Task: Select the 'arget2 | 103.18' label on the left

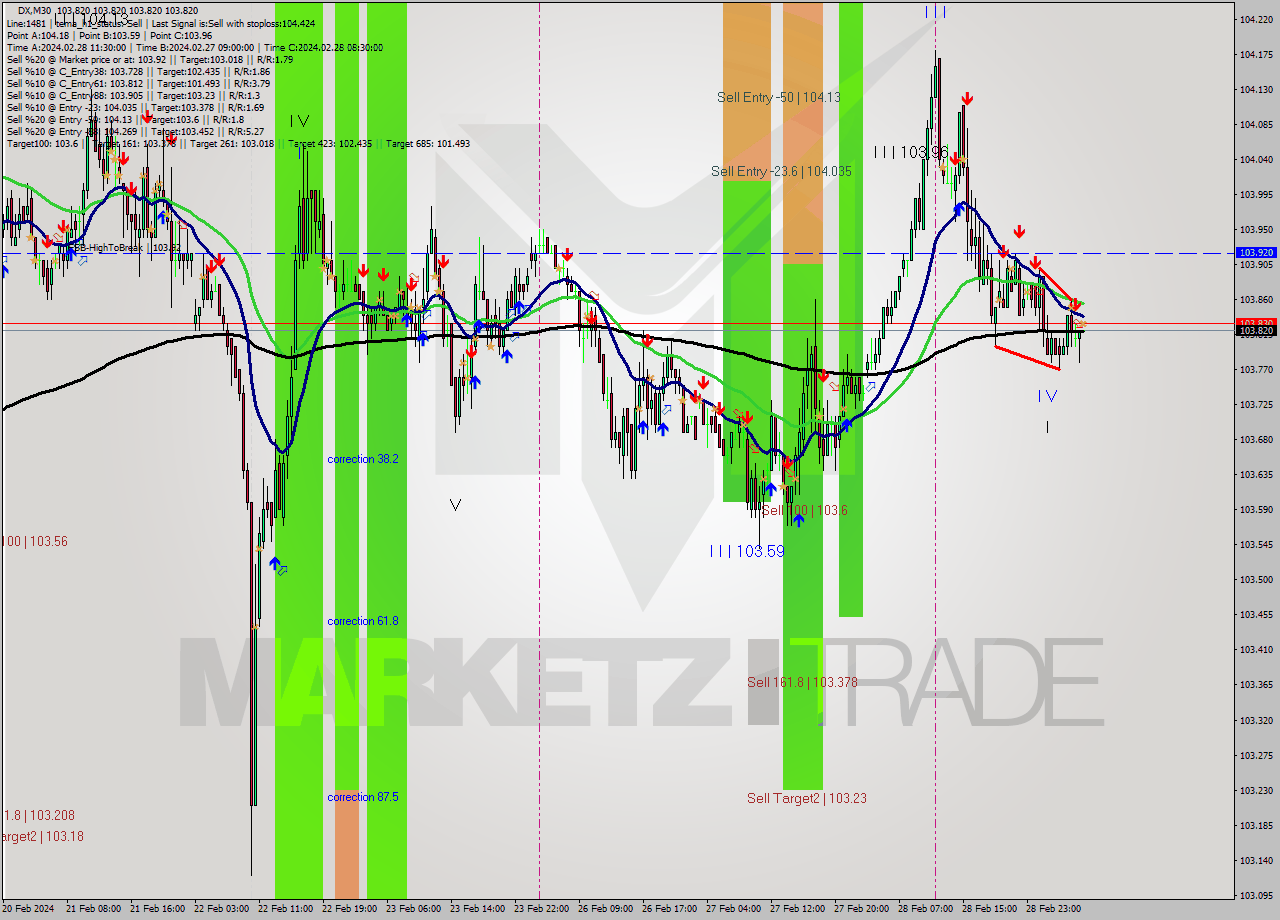Action: tap(42, 836)
